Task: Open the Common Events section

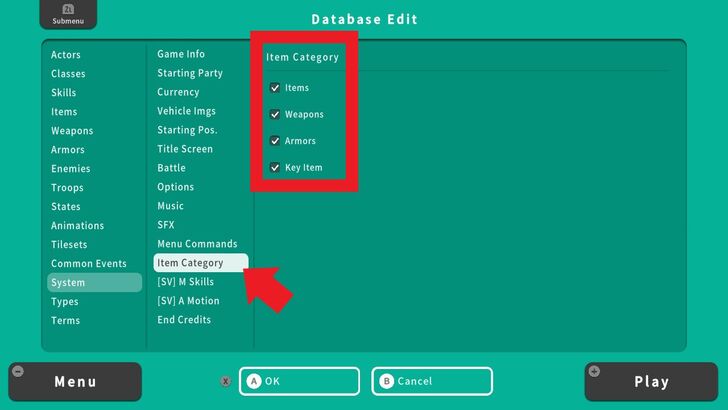Action: tap(89, 264)
